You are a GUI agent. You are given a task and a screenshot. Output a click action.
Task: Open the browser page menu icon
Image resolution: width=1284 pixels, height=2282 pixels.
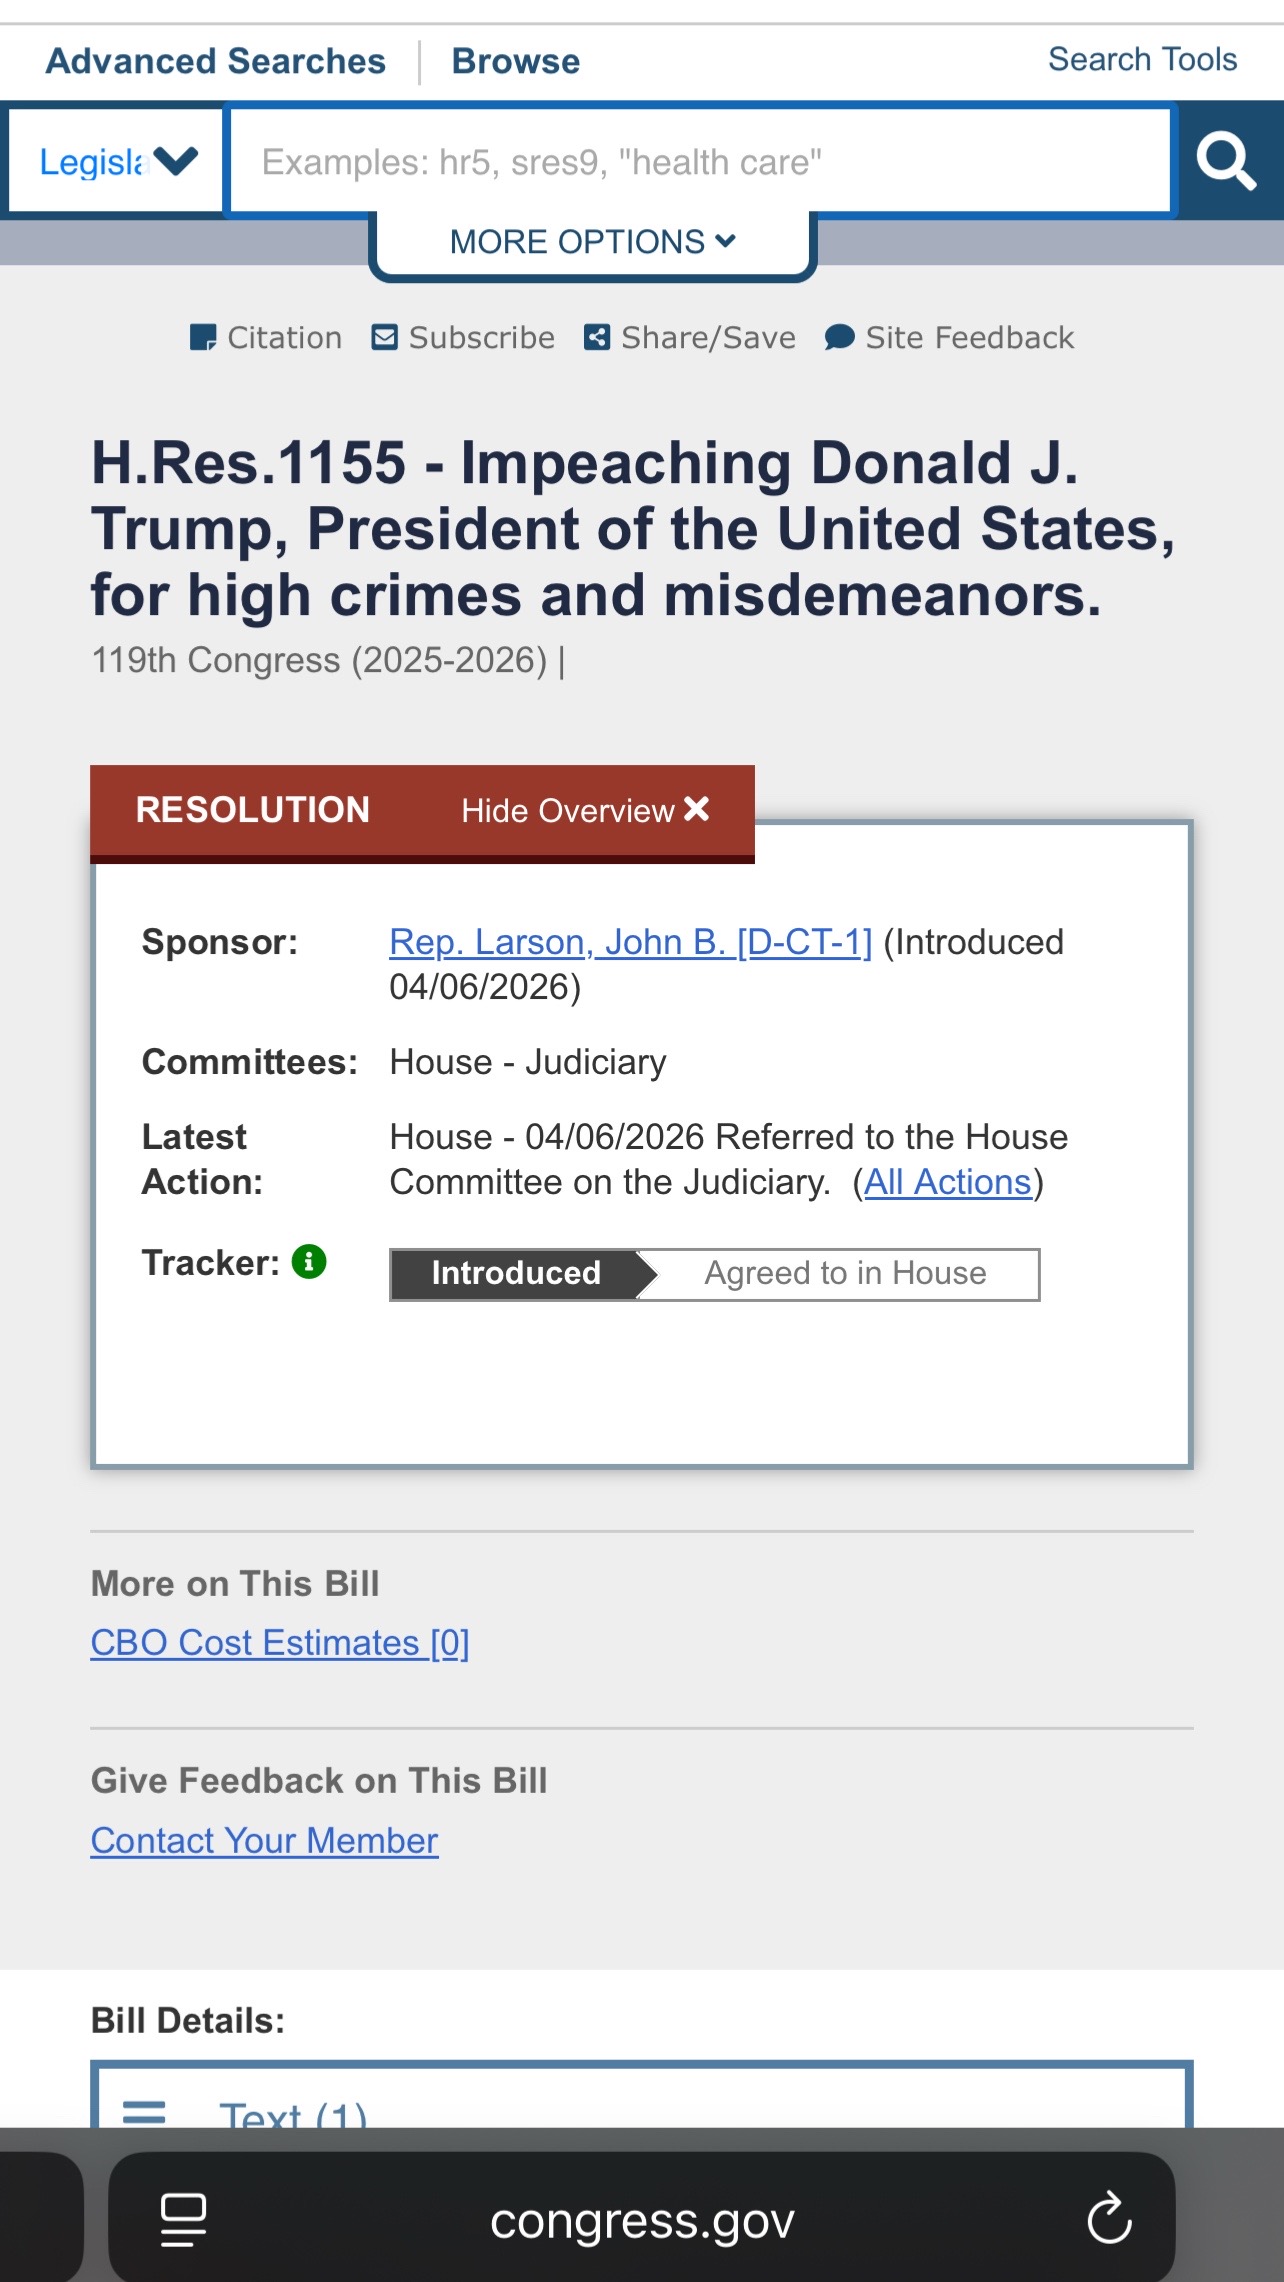[x=184, y=2220]
